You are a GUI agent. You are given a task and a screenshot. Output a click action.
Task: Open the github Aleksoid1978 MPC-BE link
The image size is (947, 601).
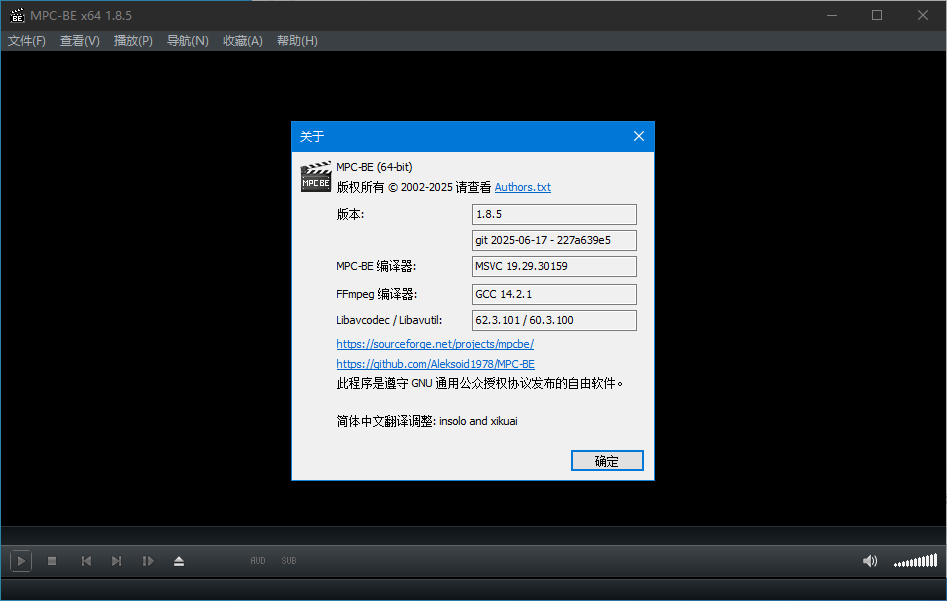pos(435,364)
